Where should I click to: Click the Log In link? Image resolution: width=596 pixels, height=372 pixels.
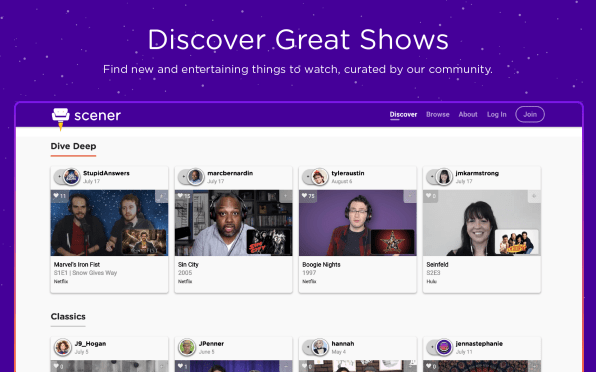(497, 114)
